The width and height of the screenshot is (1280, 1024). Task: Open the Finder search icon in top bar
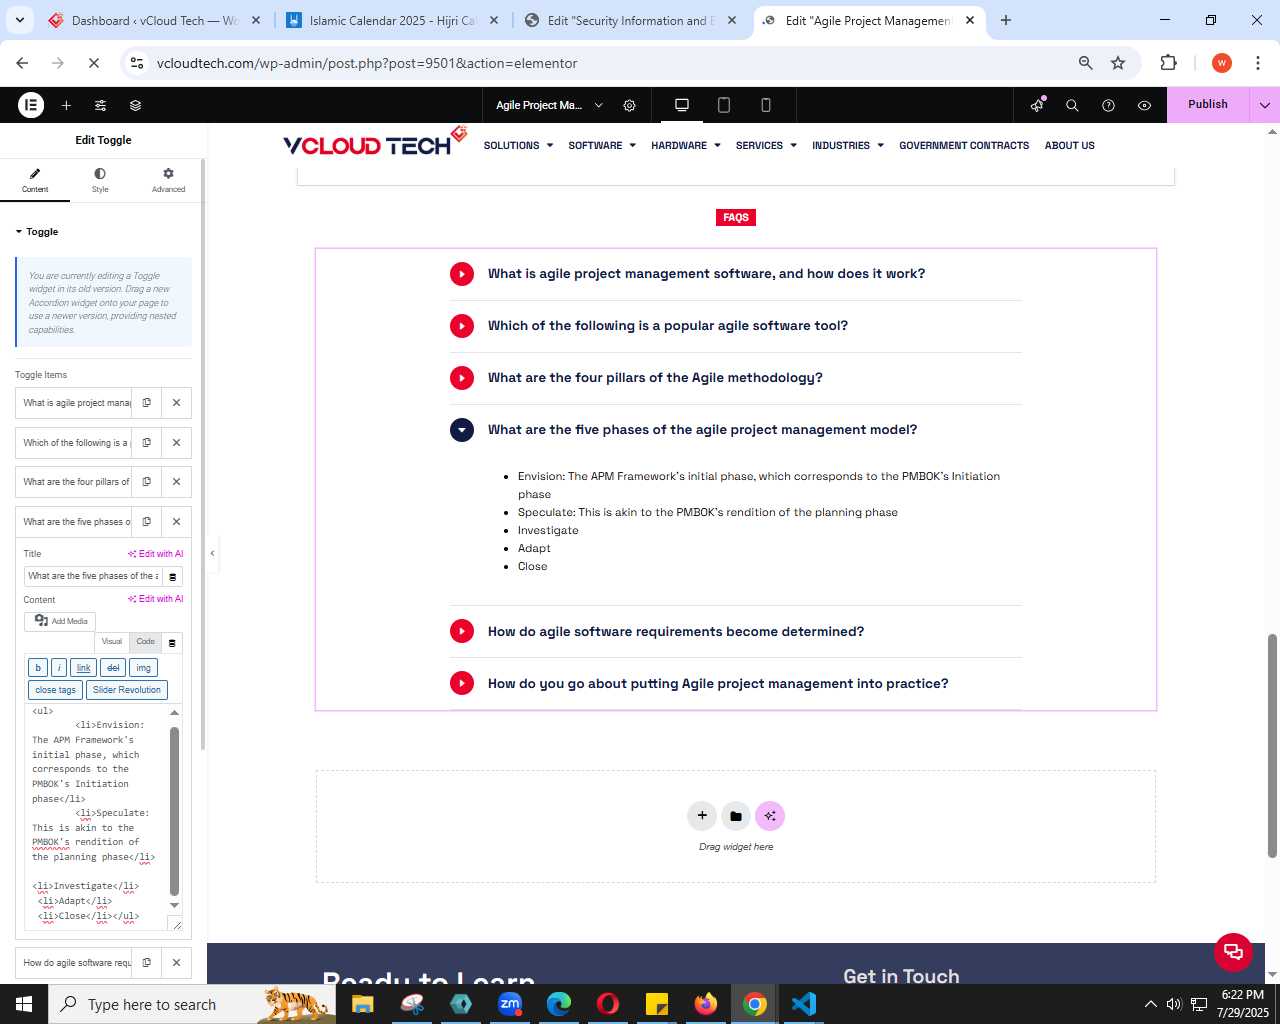click(1072, 105)
